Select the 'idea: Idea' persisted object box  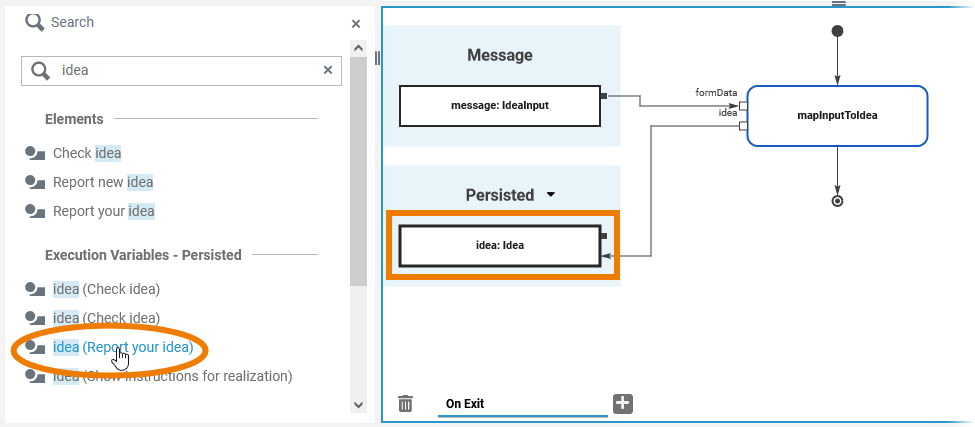(x=499, y=245)
